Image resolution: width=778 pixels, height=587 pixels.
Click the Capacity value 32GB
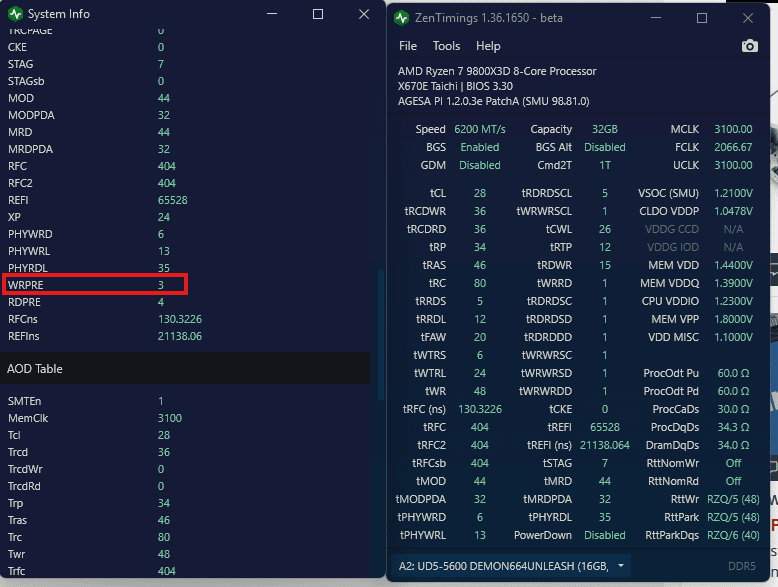(604, 129)
